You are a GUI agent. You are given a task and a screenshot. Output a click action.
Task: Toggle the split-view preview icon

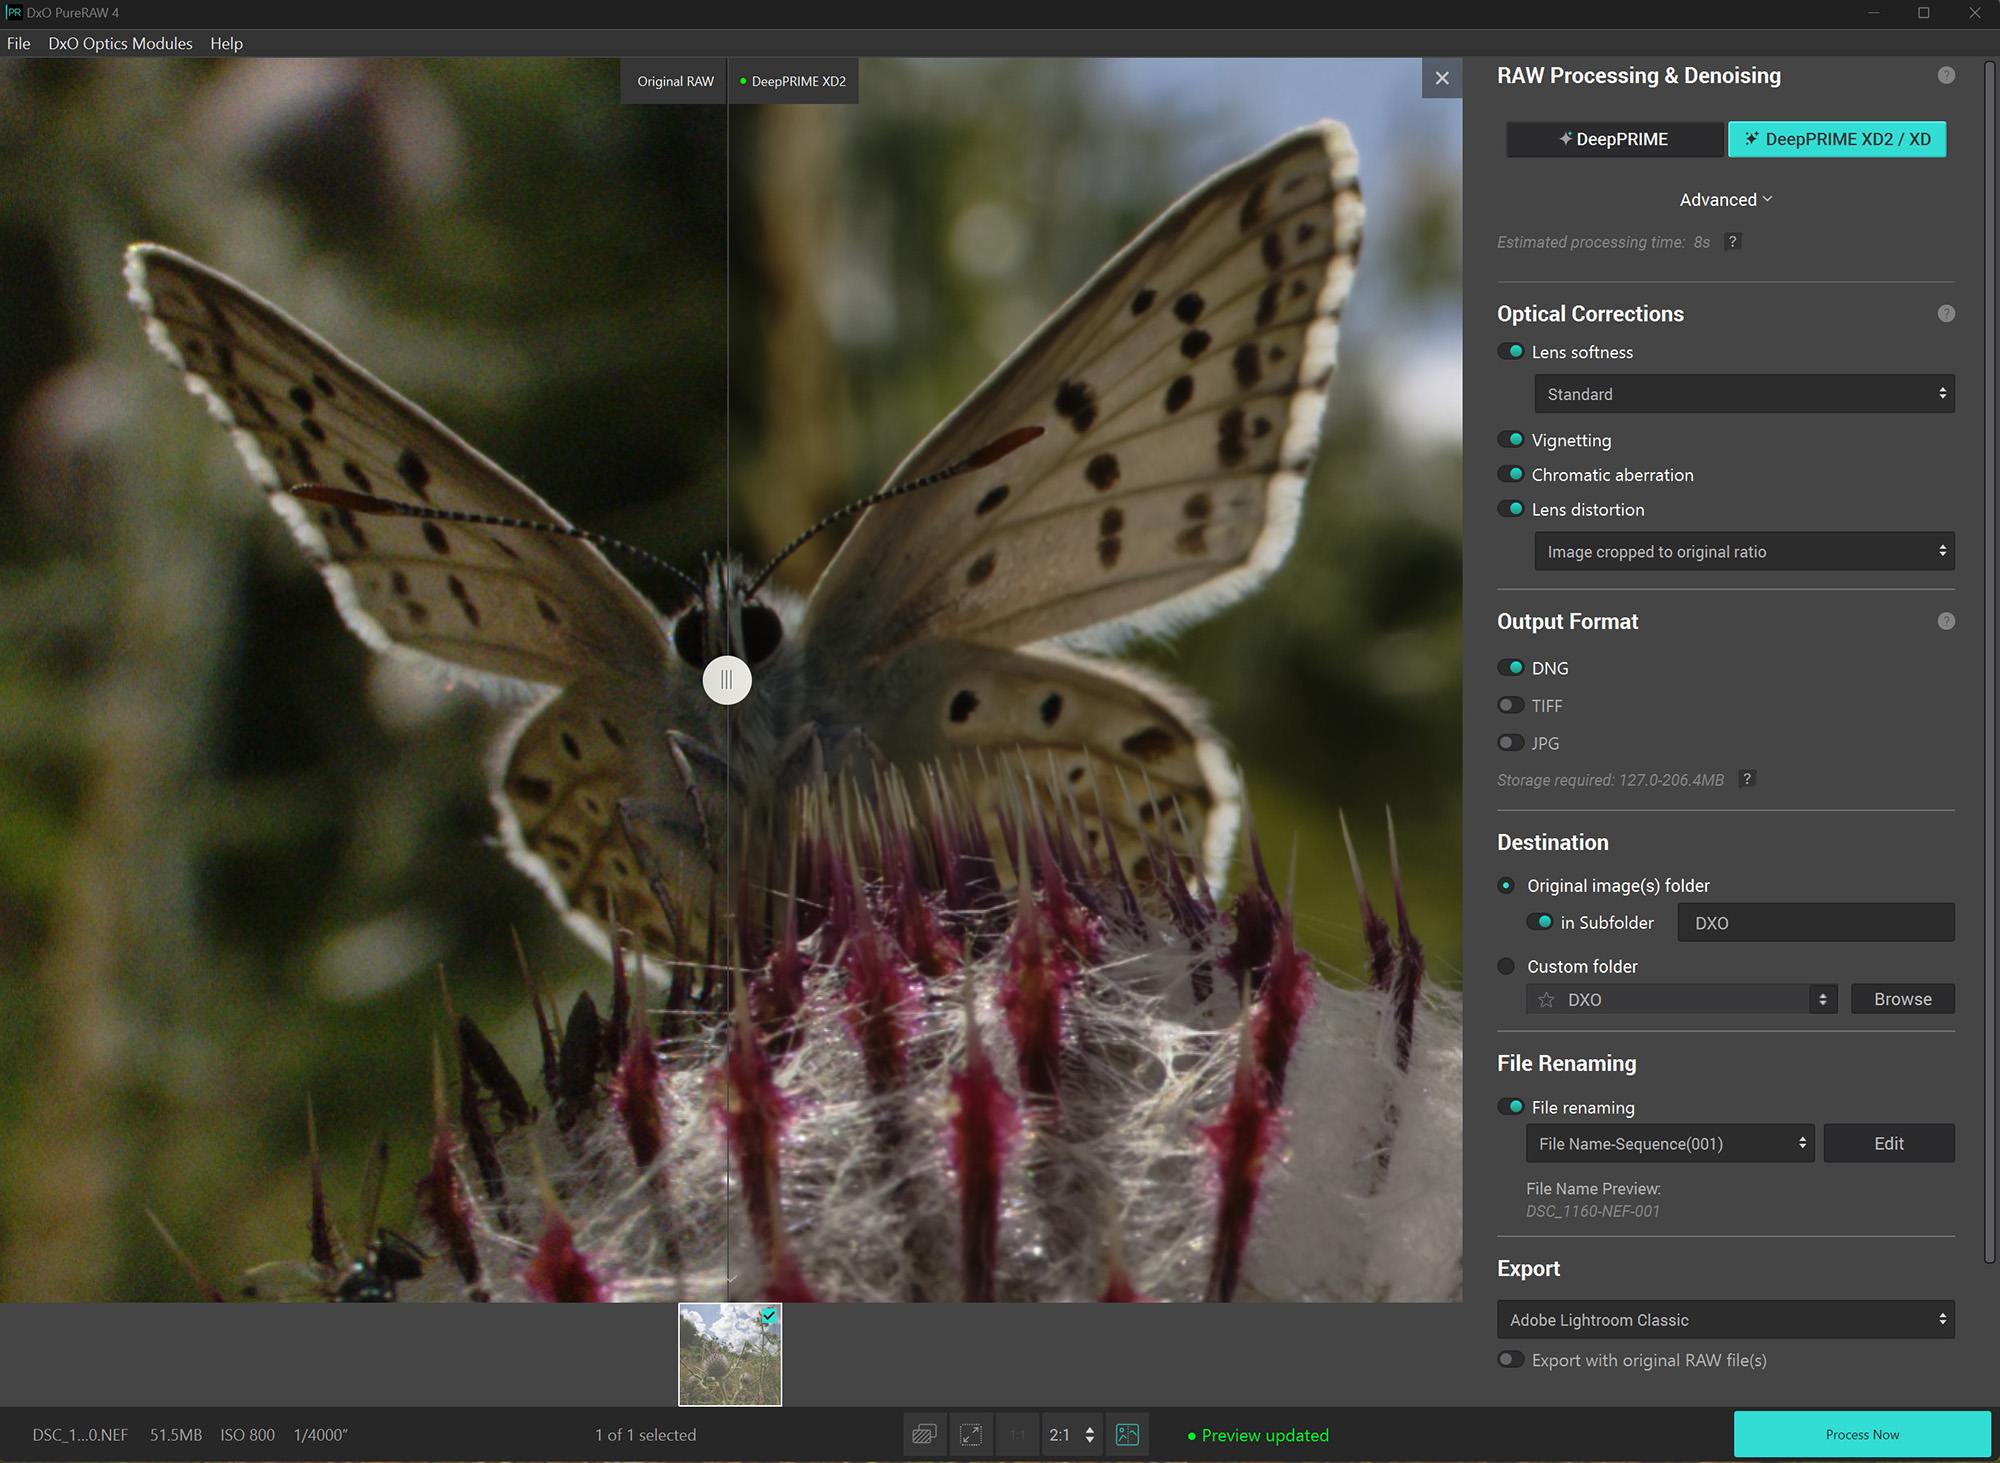1127,1435
